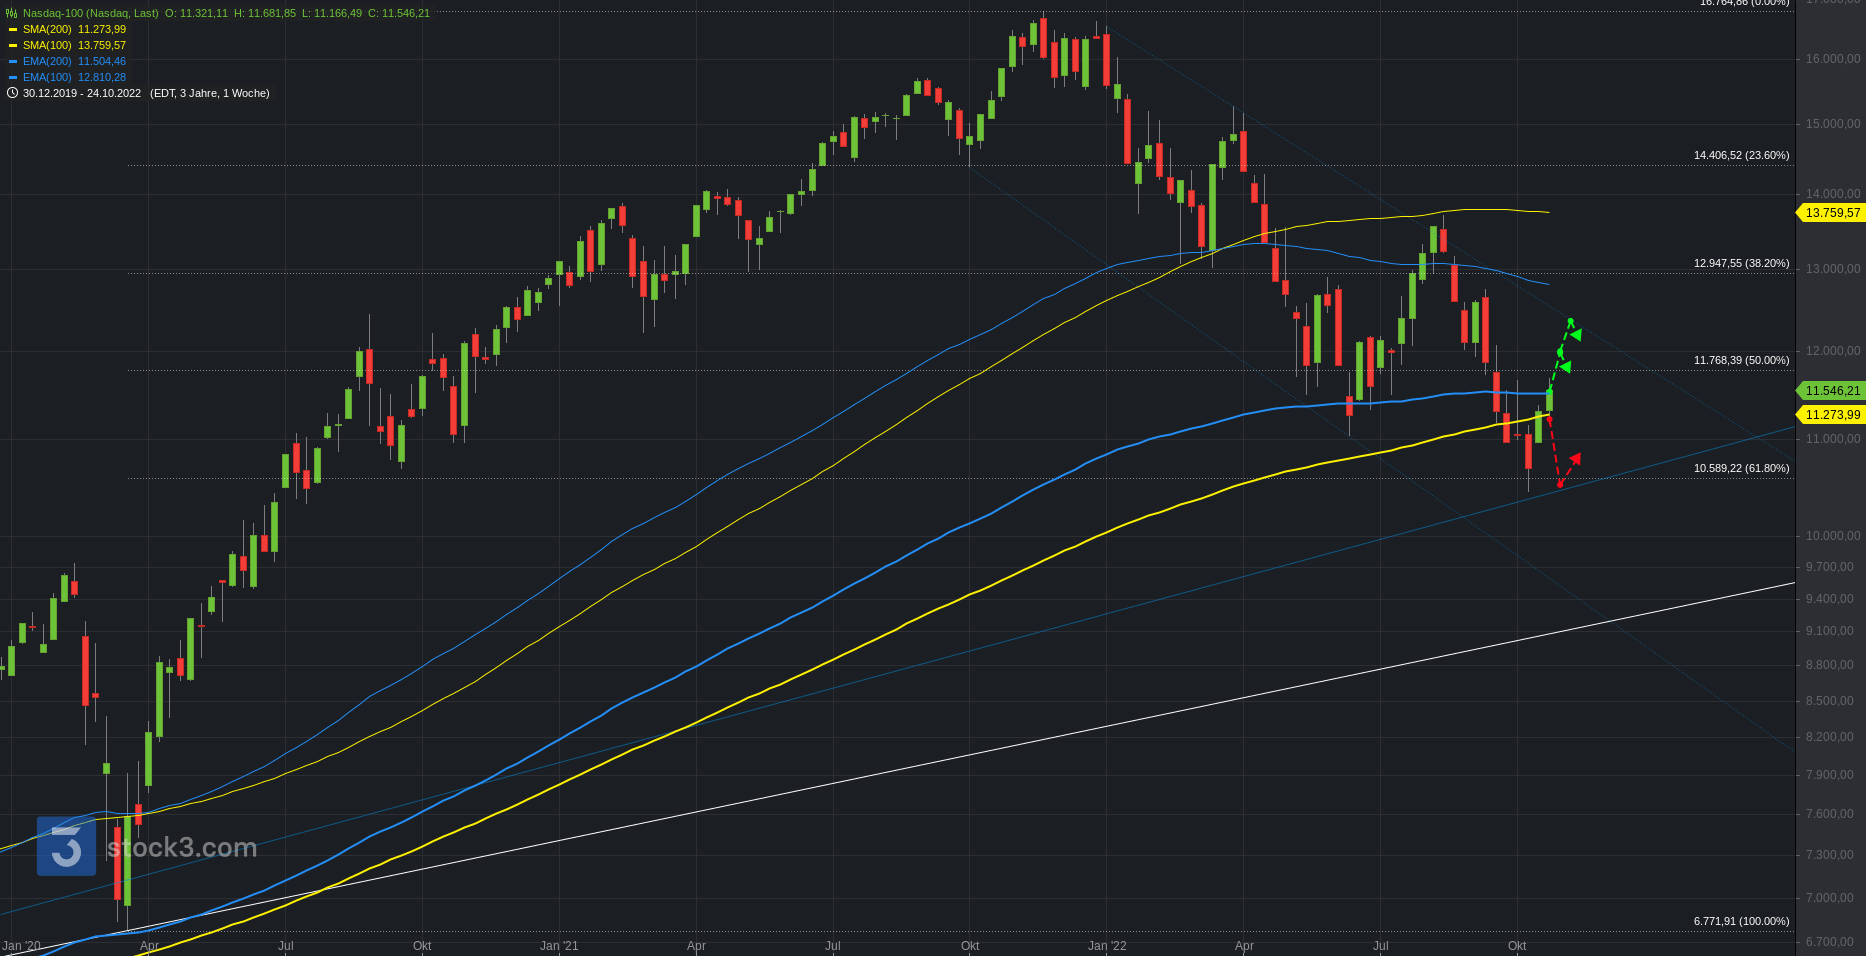Click the lower green arrowhead near 11.768 level
1866x956 pixels.
1566,367
